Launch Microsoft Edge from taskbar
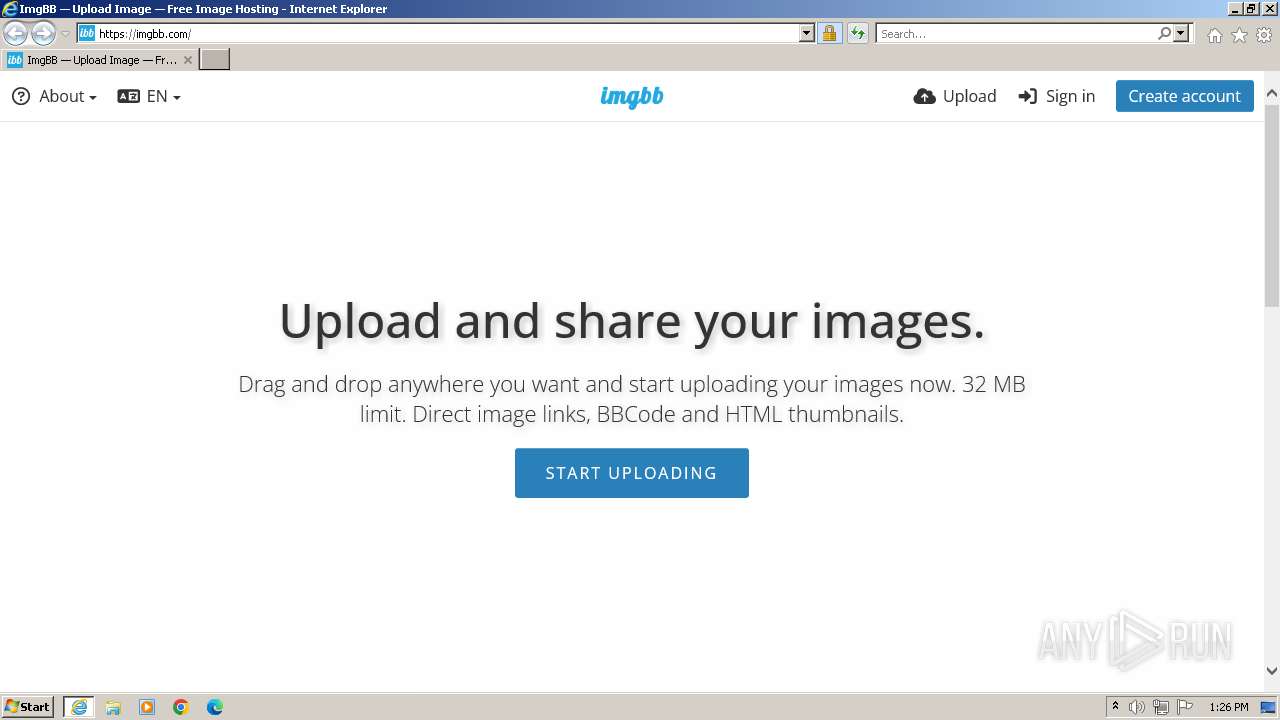Screen dimensions: 1280x720 point(215,707)
